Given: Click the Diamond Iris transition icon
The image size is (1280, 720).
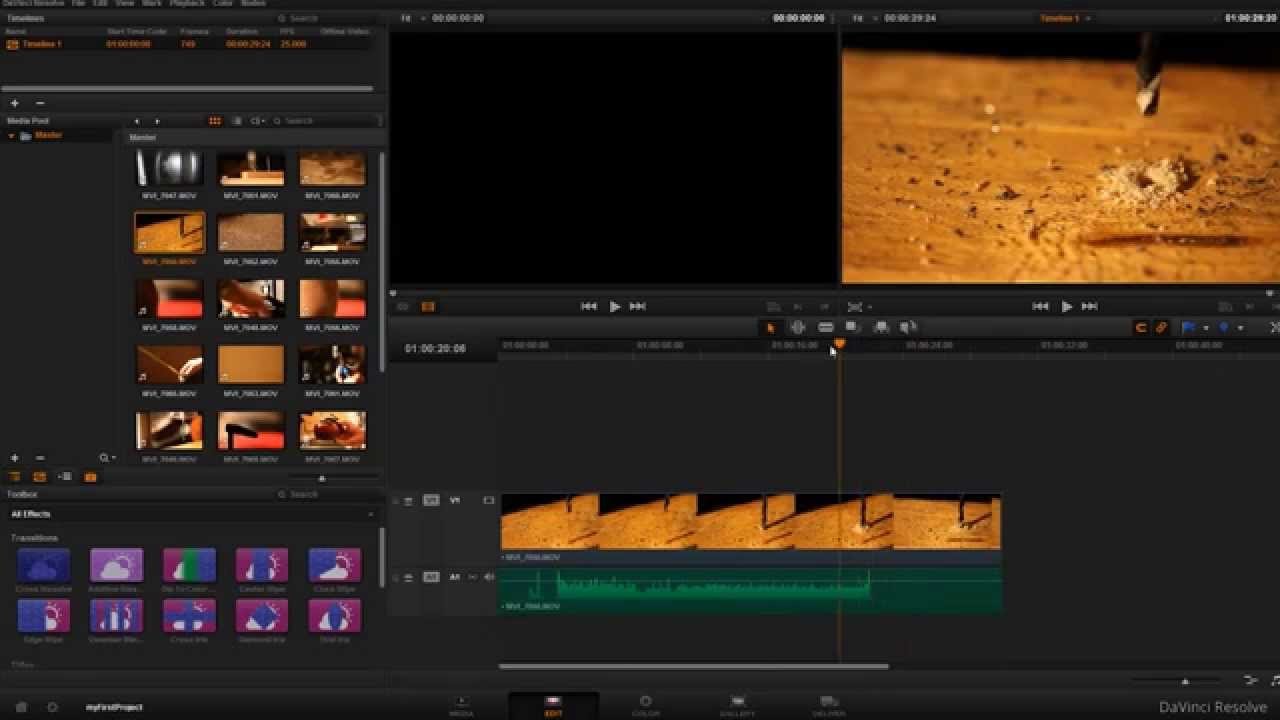Looking at the screenshot, I should (261, 616).
